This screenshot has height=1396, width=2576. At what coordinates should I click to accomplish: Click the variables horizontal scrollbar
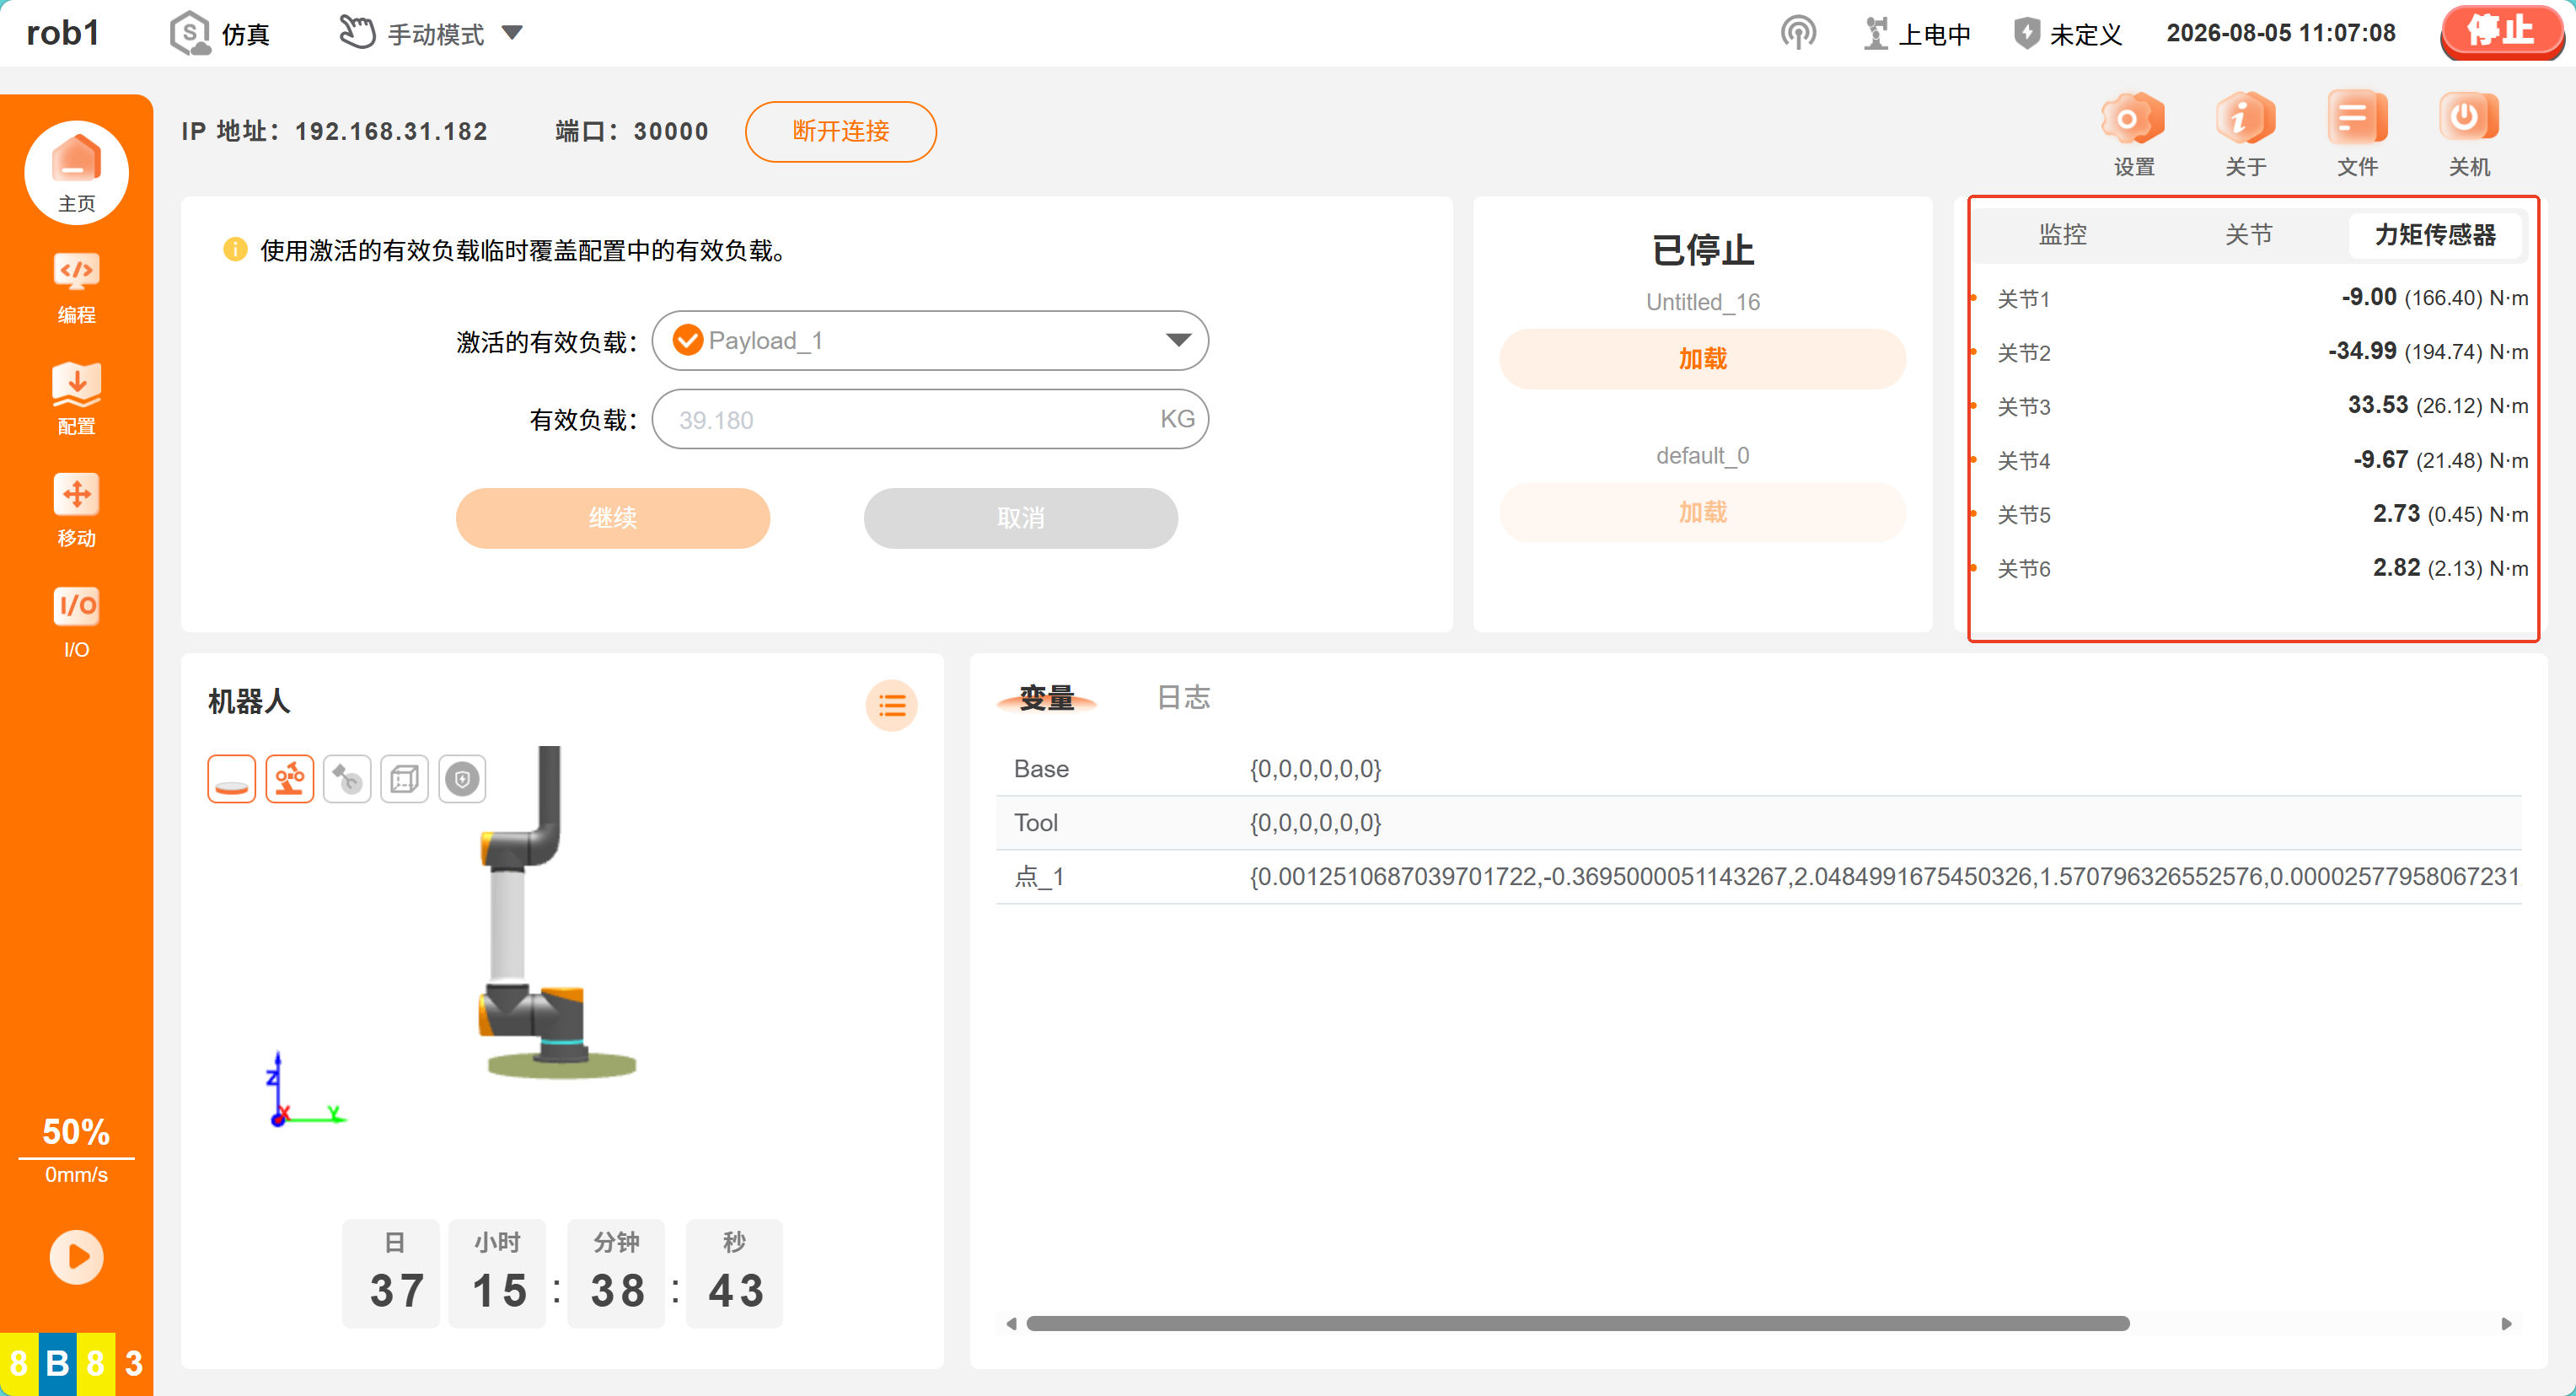coord(1578,1324)
